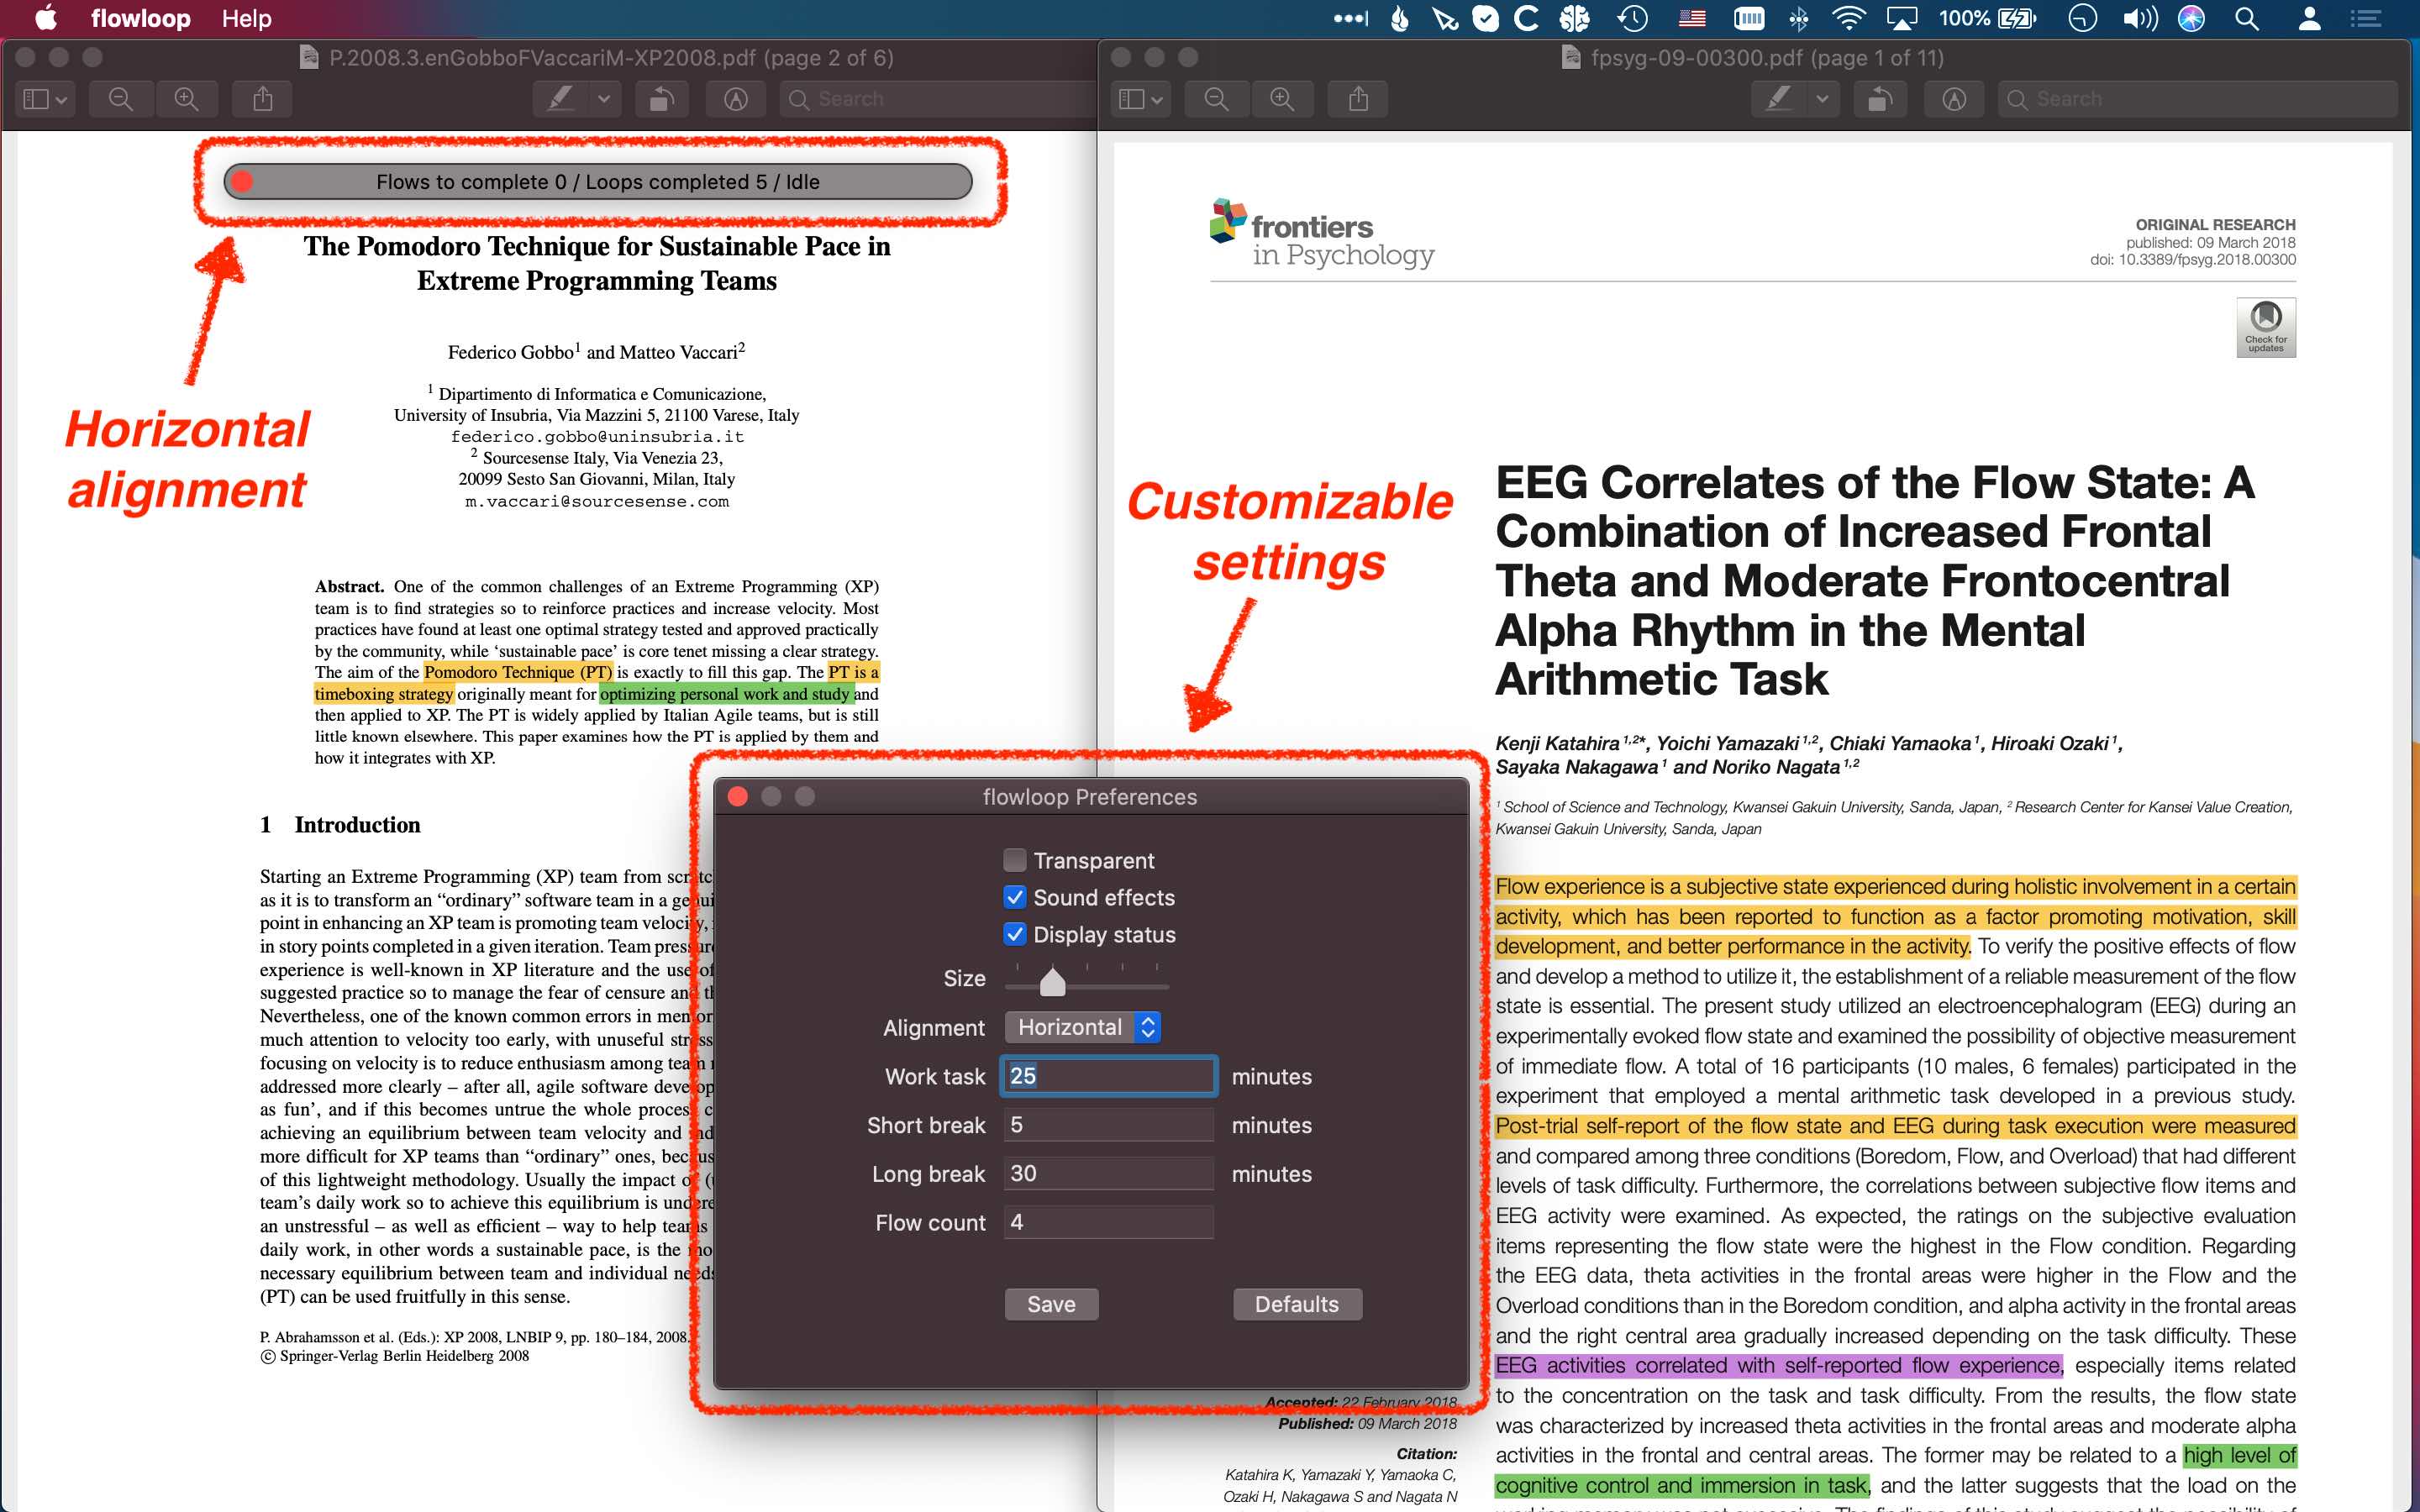This screenshot has width=2420, height=1512.
Task: Open user account menu bar icon
Action: (2309, 18)
